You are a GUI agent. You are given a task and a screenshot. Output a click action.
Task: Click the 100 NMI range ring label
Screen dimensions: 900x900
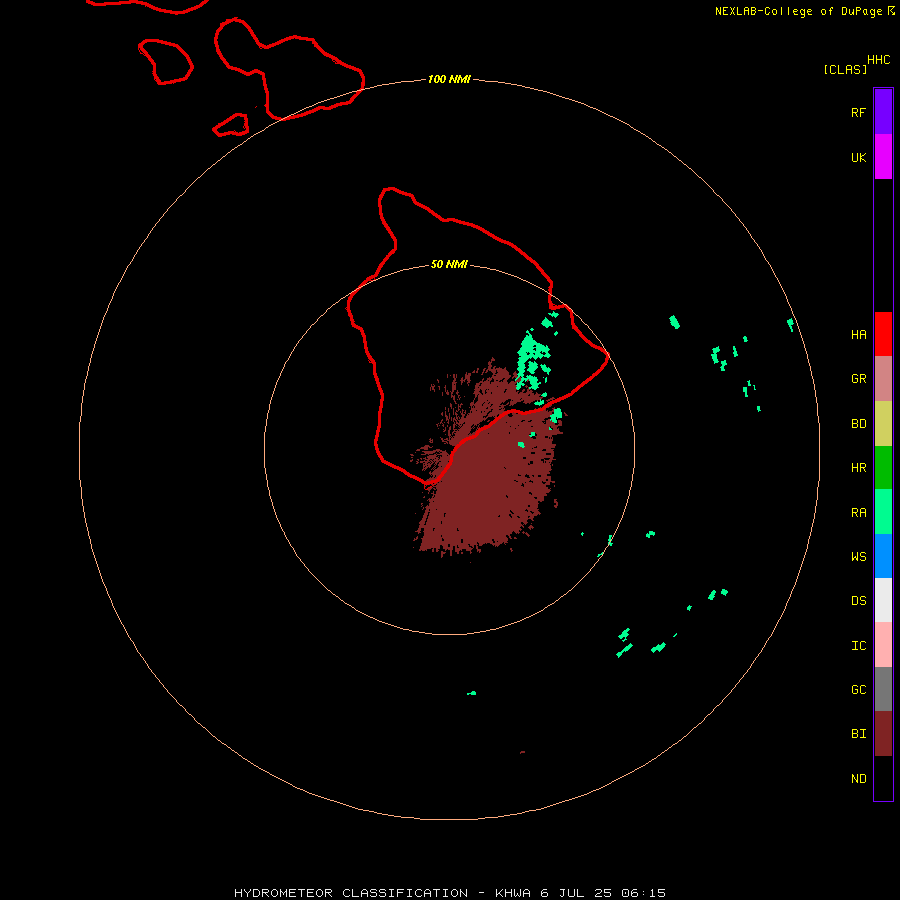pyautogui.click(x=449, y=79)
